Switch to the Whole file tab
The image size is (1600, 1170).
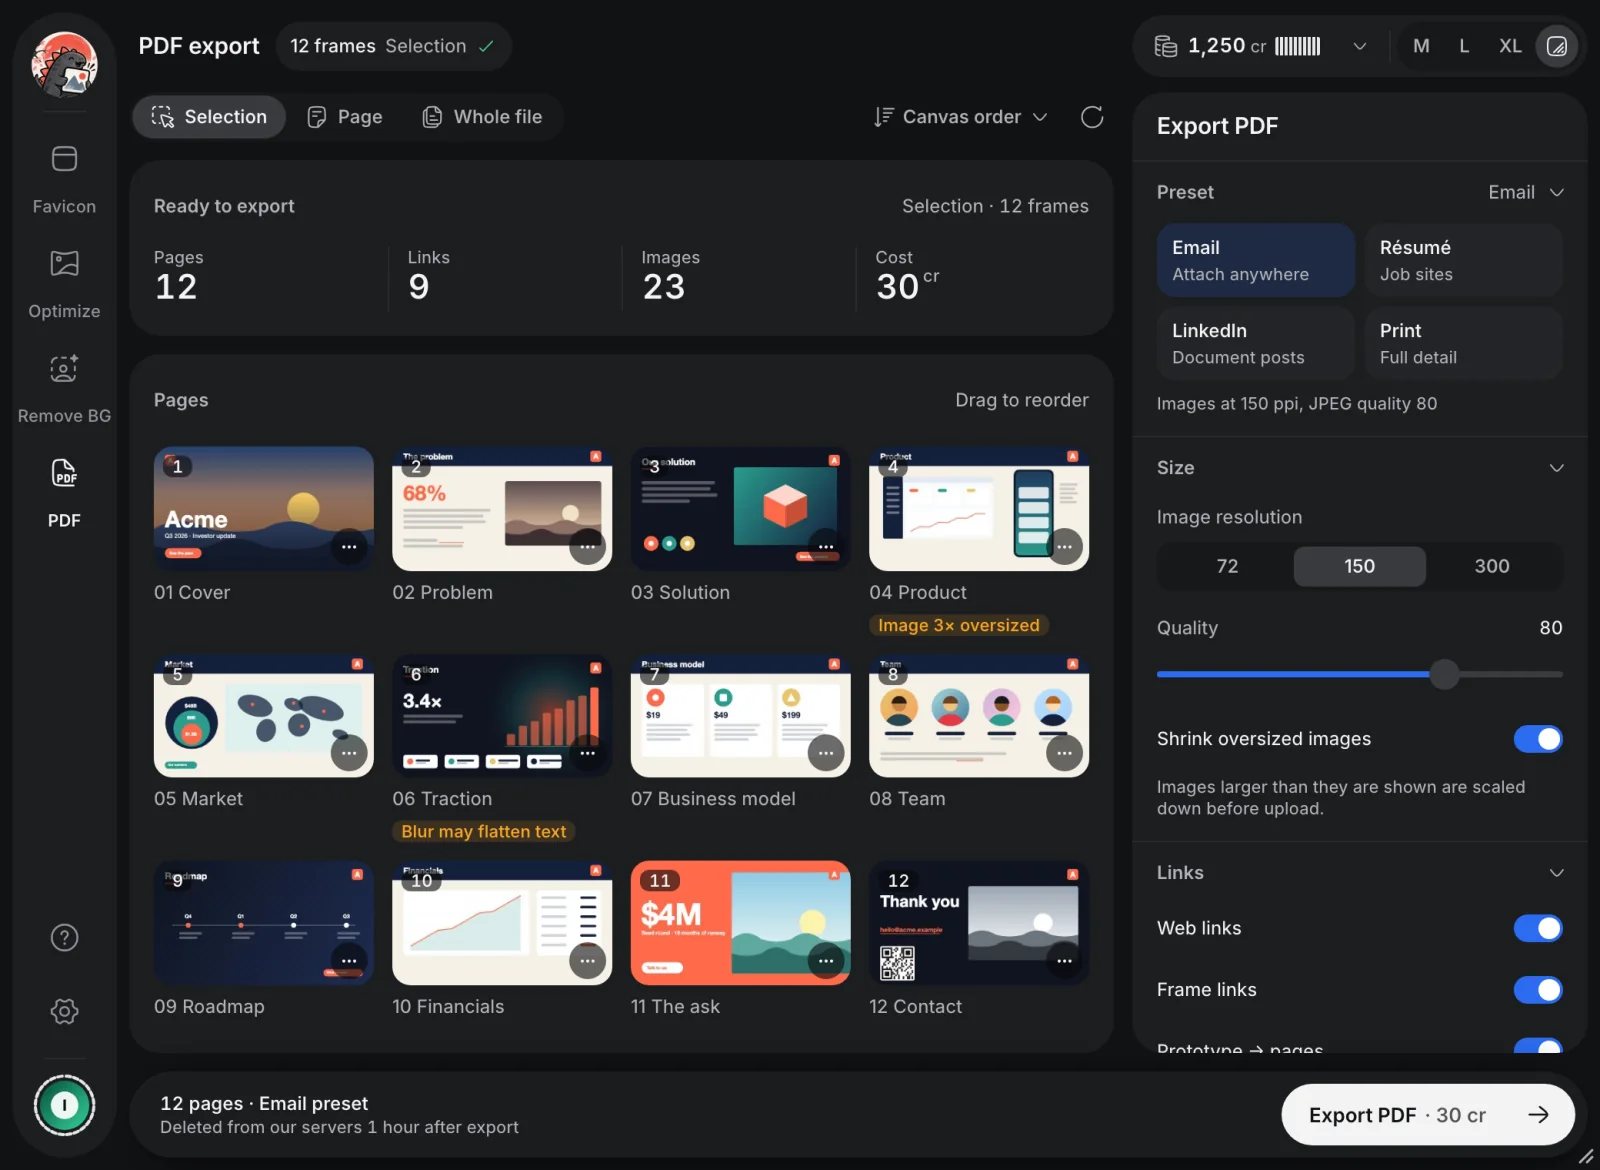point(482,117)
